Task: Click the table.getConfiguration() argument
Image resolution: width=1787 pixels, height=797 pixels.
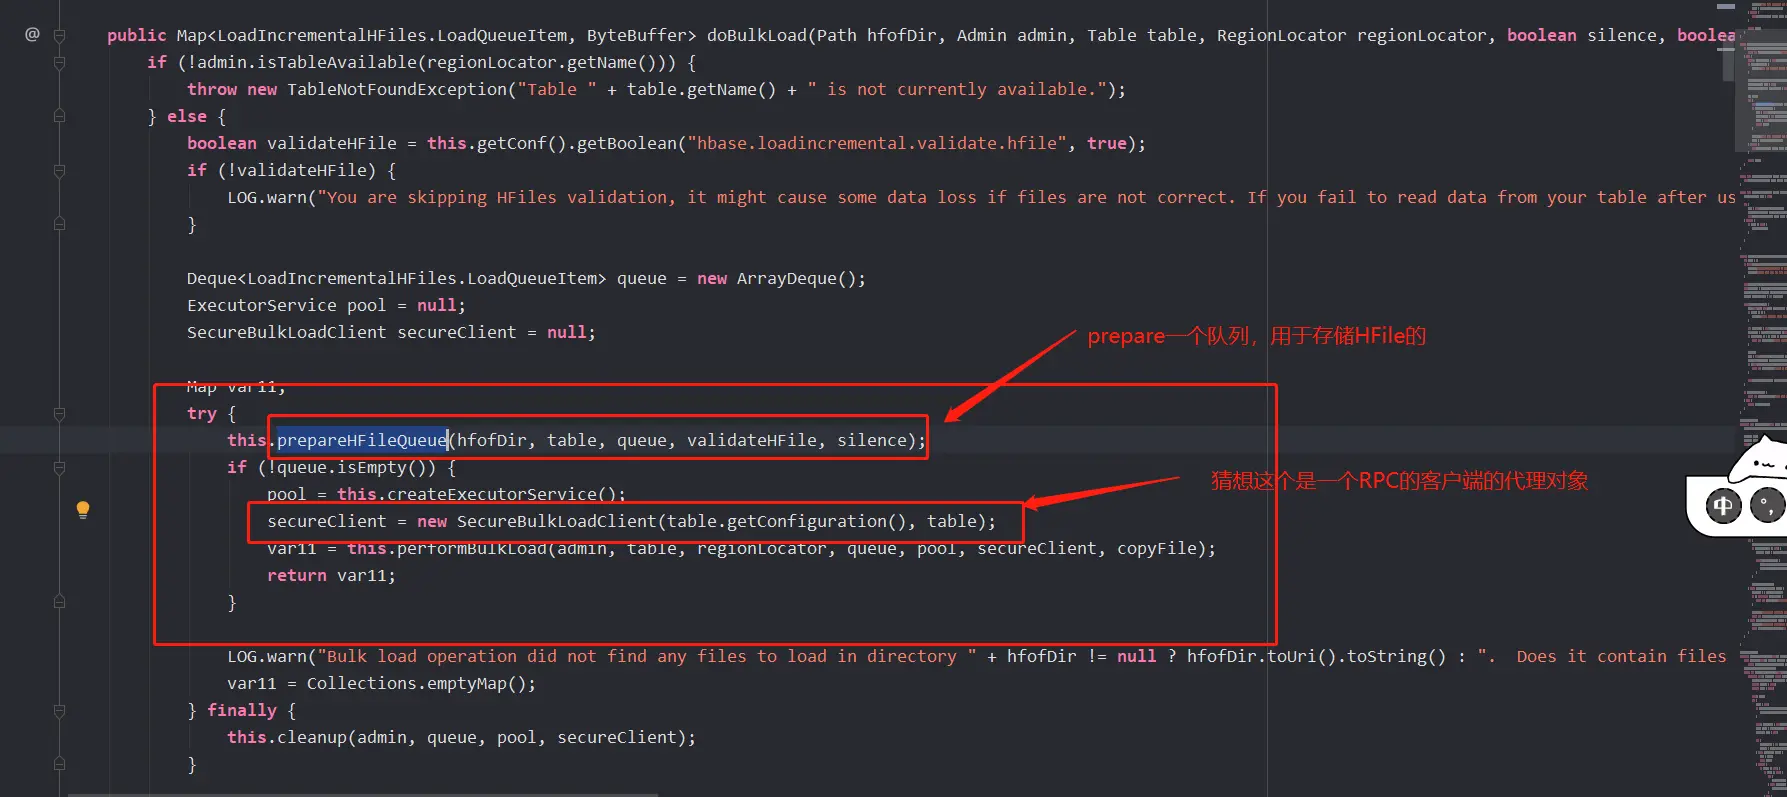Action: click(x=787, y=521)
